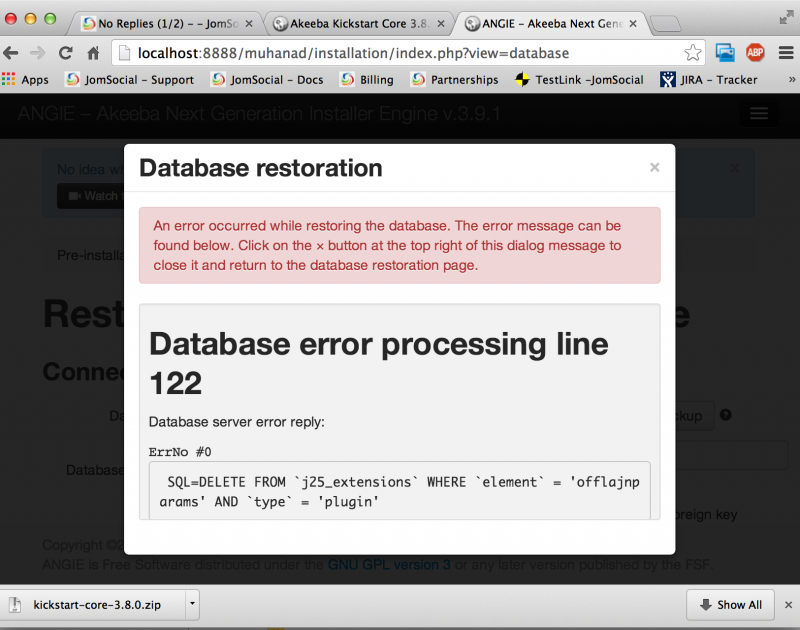Open the Chrome hamburger menu

click(x=786, y=53)
